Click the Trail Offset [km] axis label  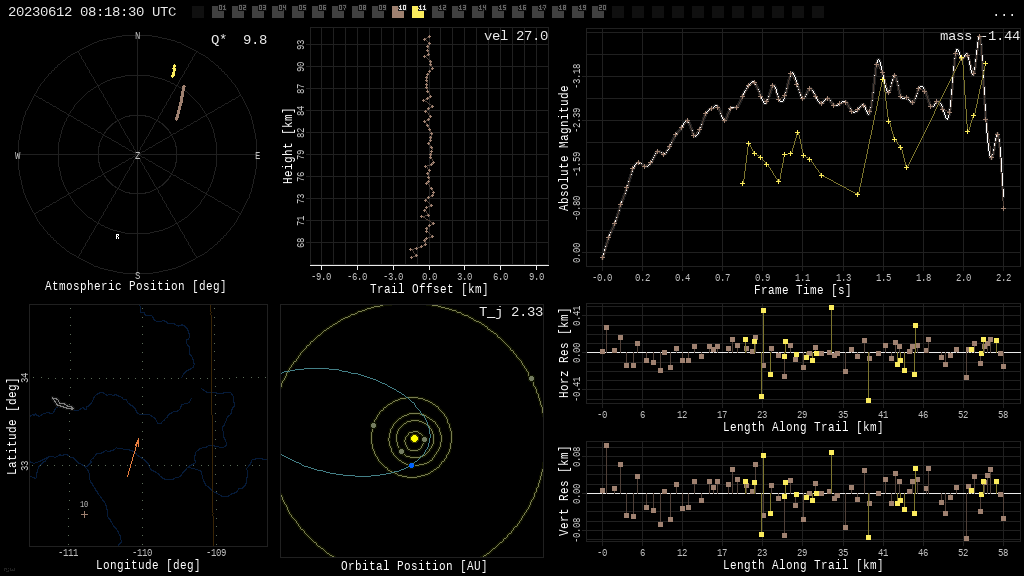coord(428,289)
